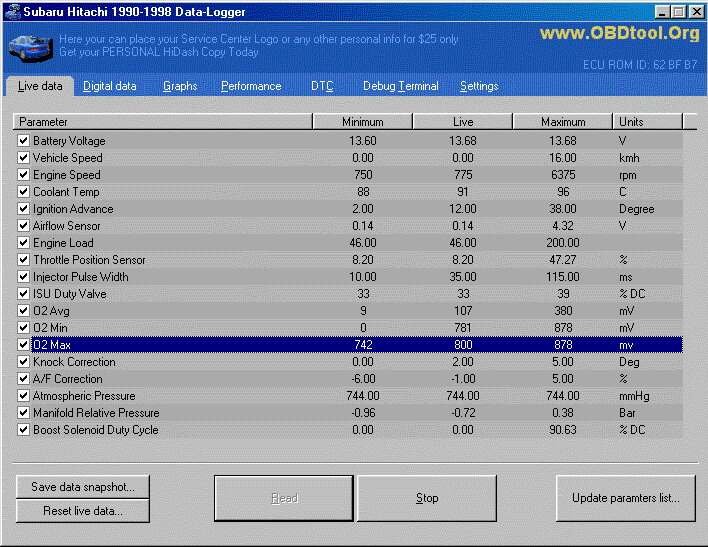Select the Manifold Relative Pressure label

(x=96, y=413)
